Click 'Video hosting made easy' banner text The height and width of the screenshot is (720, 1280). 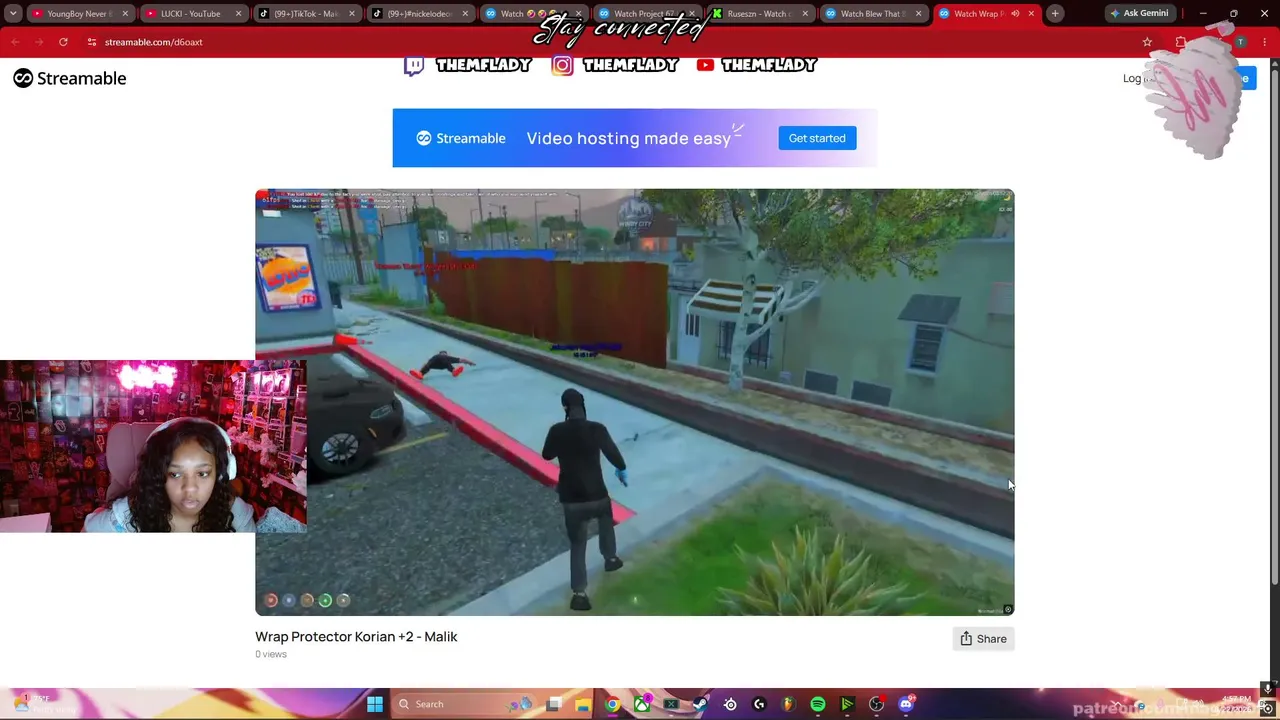[629, 139]
